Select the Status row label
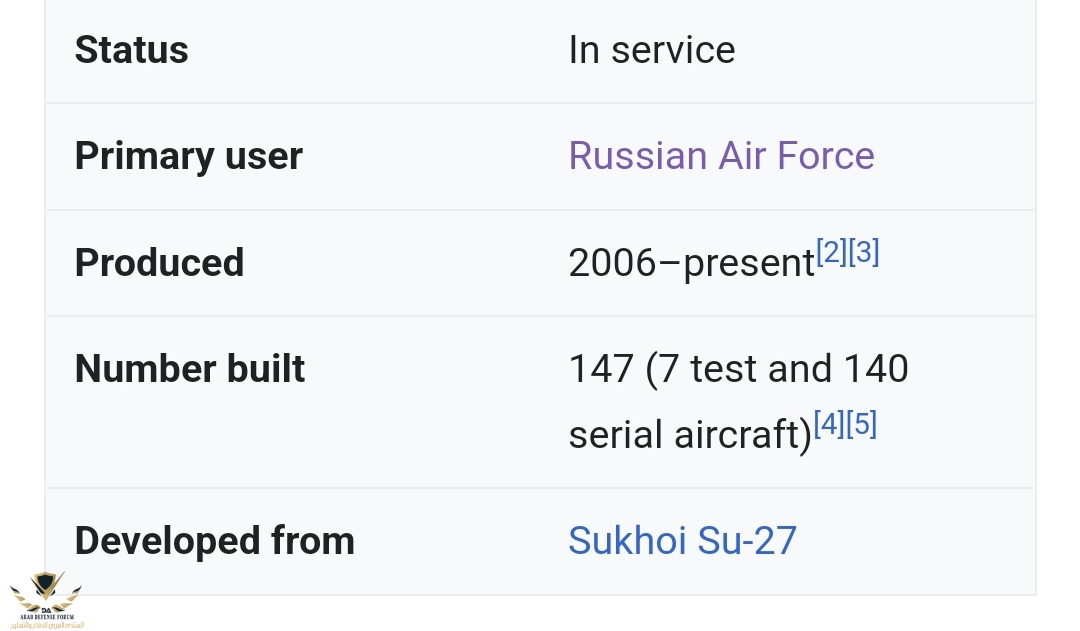This screenshot has width=1080, height=631. click(x=132, y=50)
